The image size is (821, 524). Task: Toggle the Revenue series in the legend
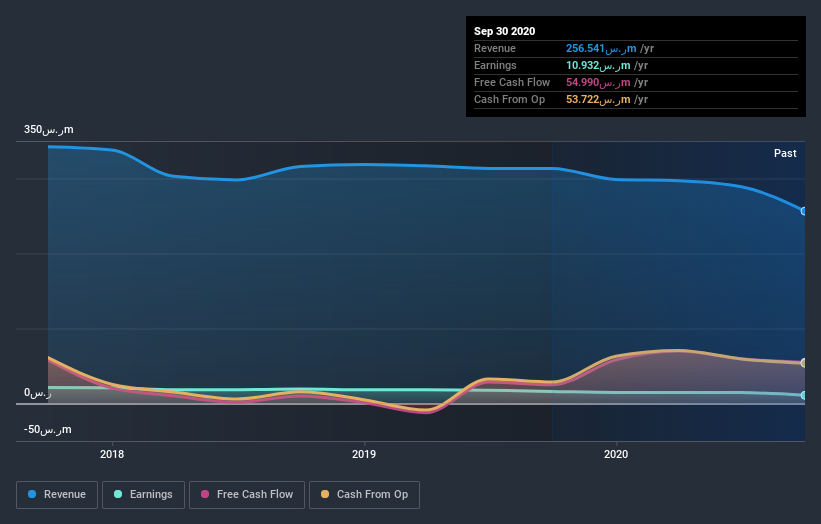point(57,495)
